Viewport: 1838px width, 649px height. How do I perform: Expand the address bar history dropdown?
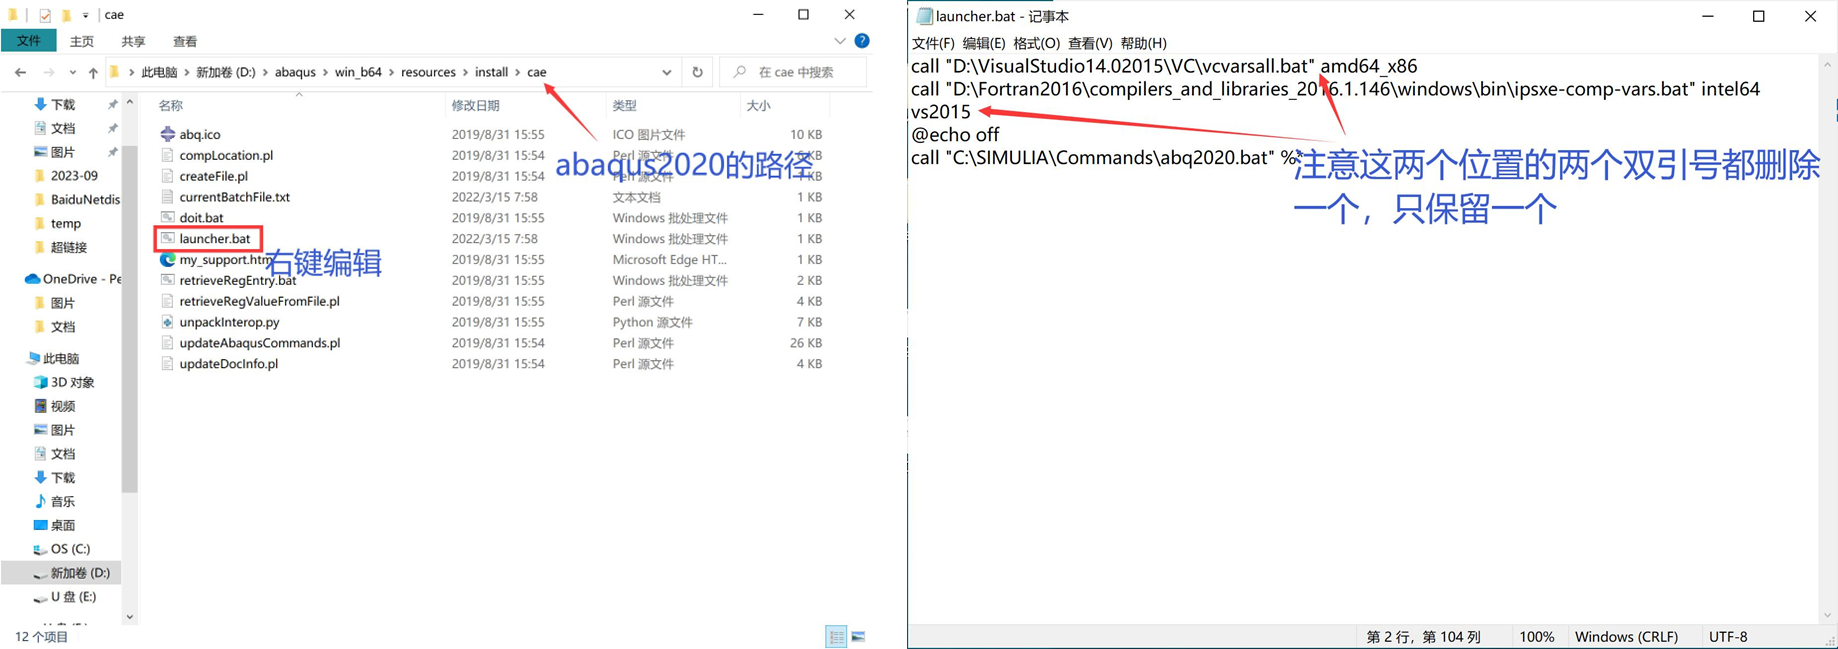(666, 72)
